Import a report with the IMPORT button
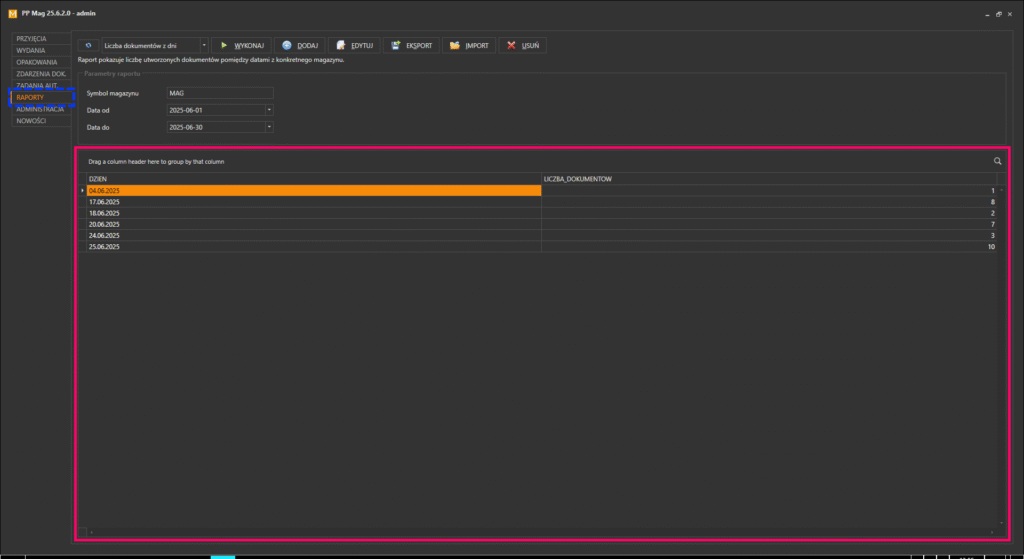The width and height of the screenshot is (1024, 559). coord(469,46)
